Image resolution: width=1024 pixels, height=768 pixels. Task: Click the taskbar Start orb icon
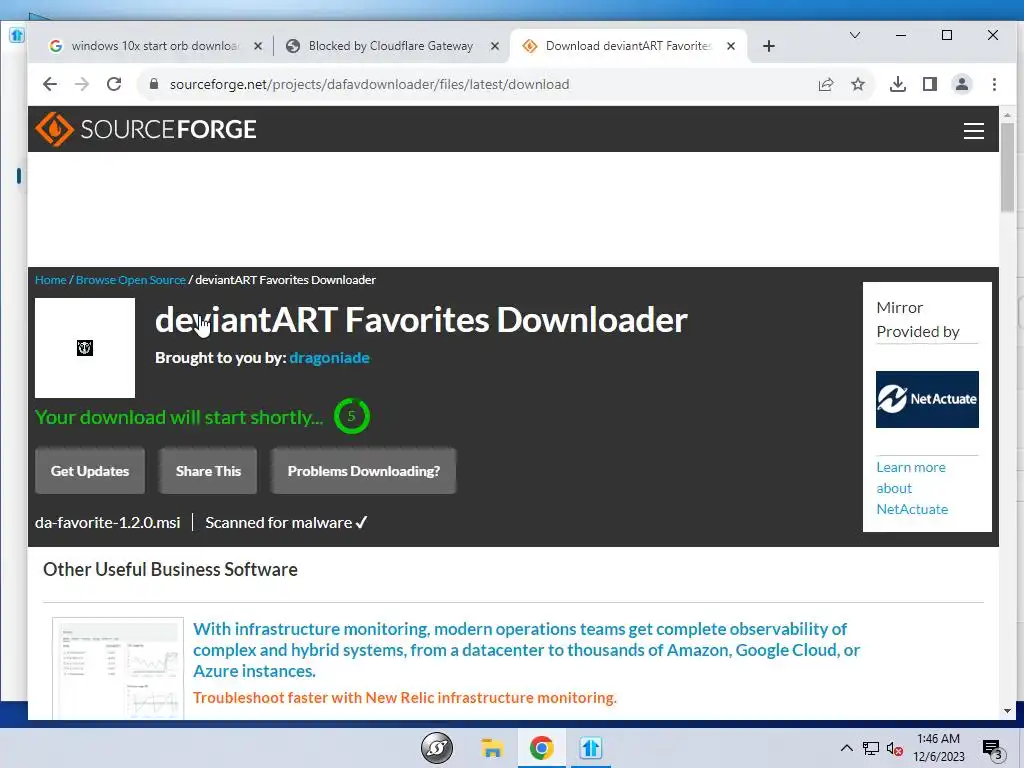(x=437, y=748)
